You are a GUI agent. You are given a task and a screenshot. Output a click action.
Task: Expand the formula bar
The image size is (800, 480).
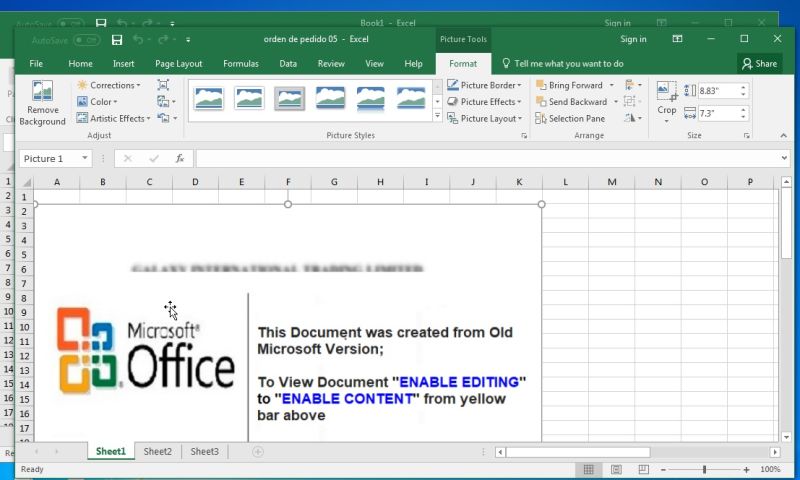pos(784,158)
